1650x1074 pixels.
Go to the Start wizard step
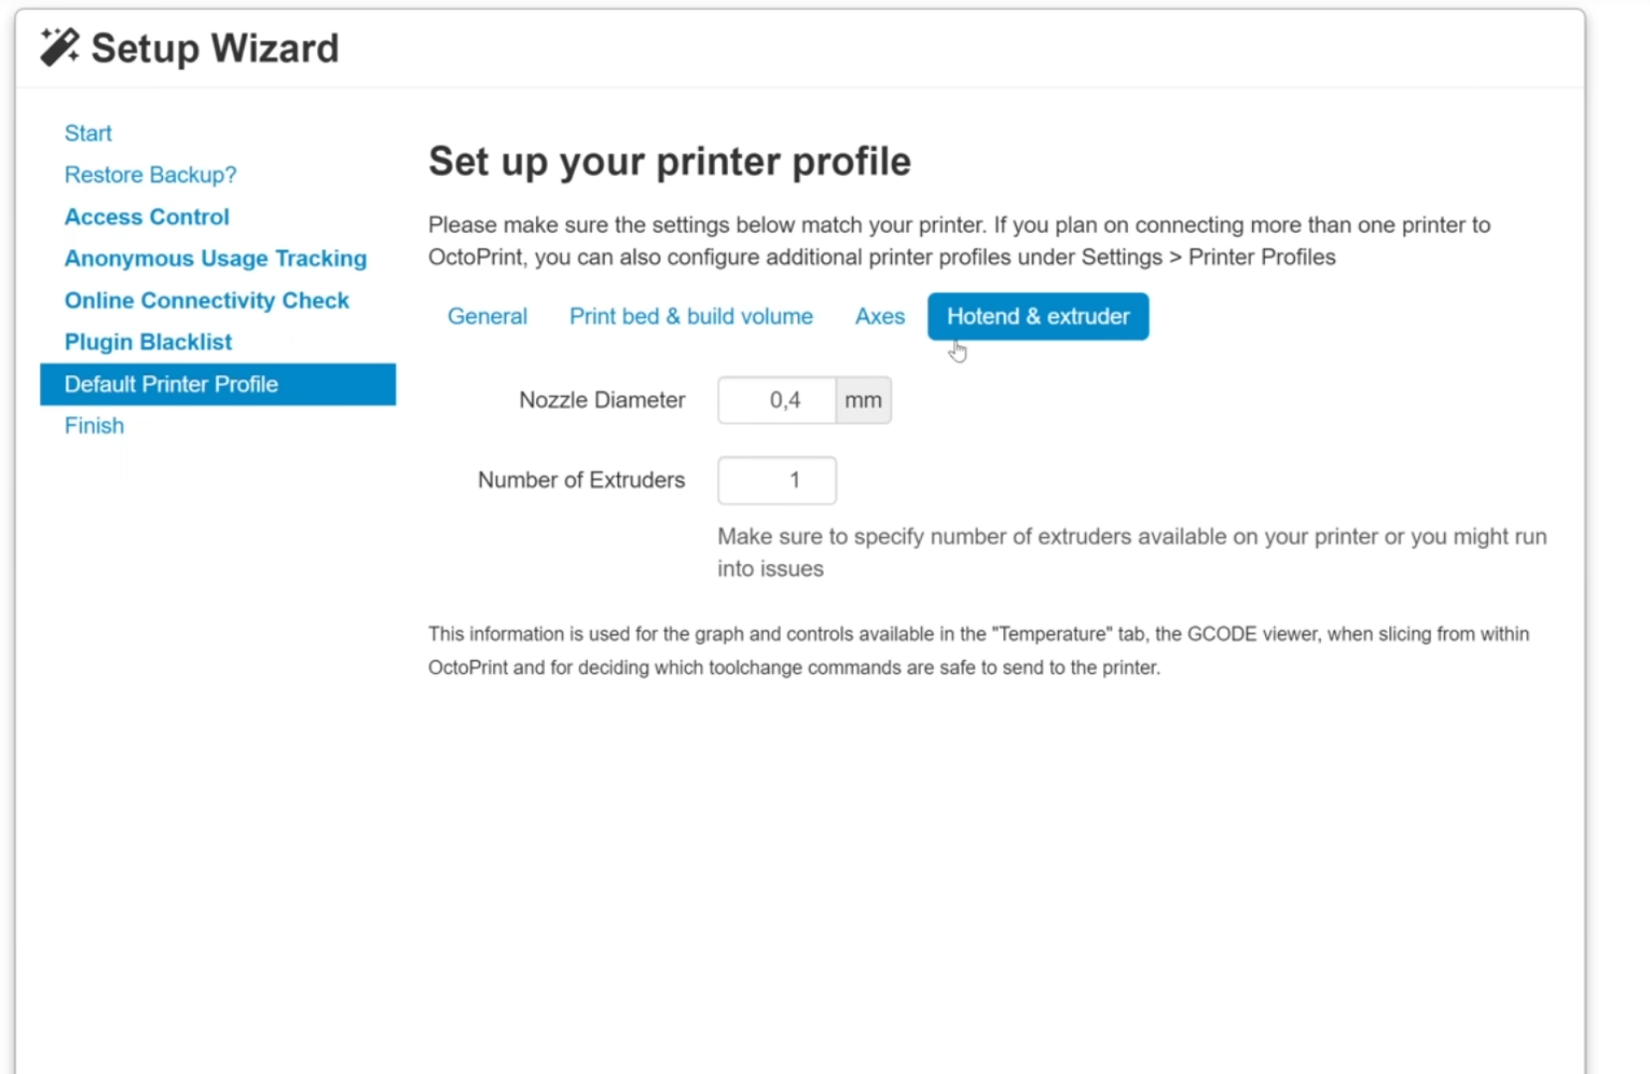point(88,132)
